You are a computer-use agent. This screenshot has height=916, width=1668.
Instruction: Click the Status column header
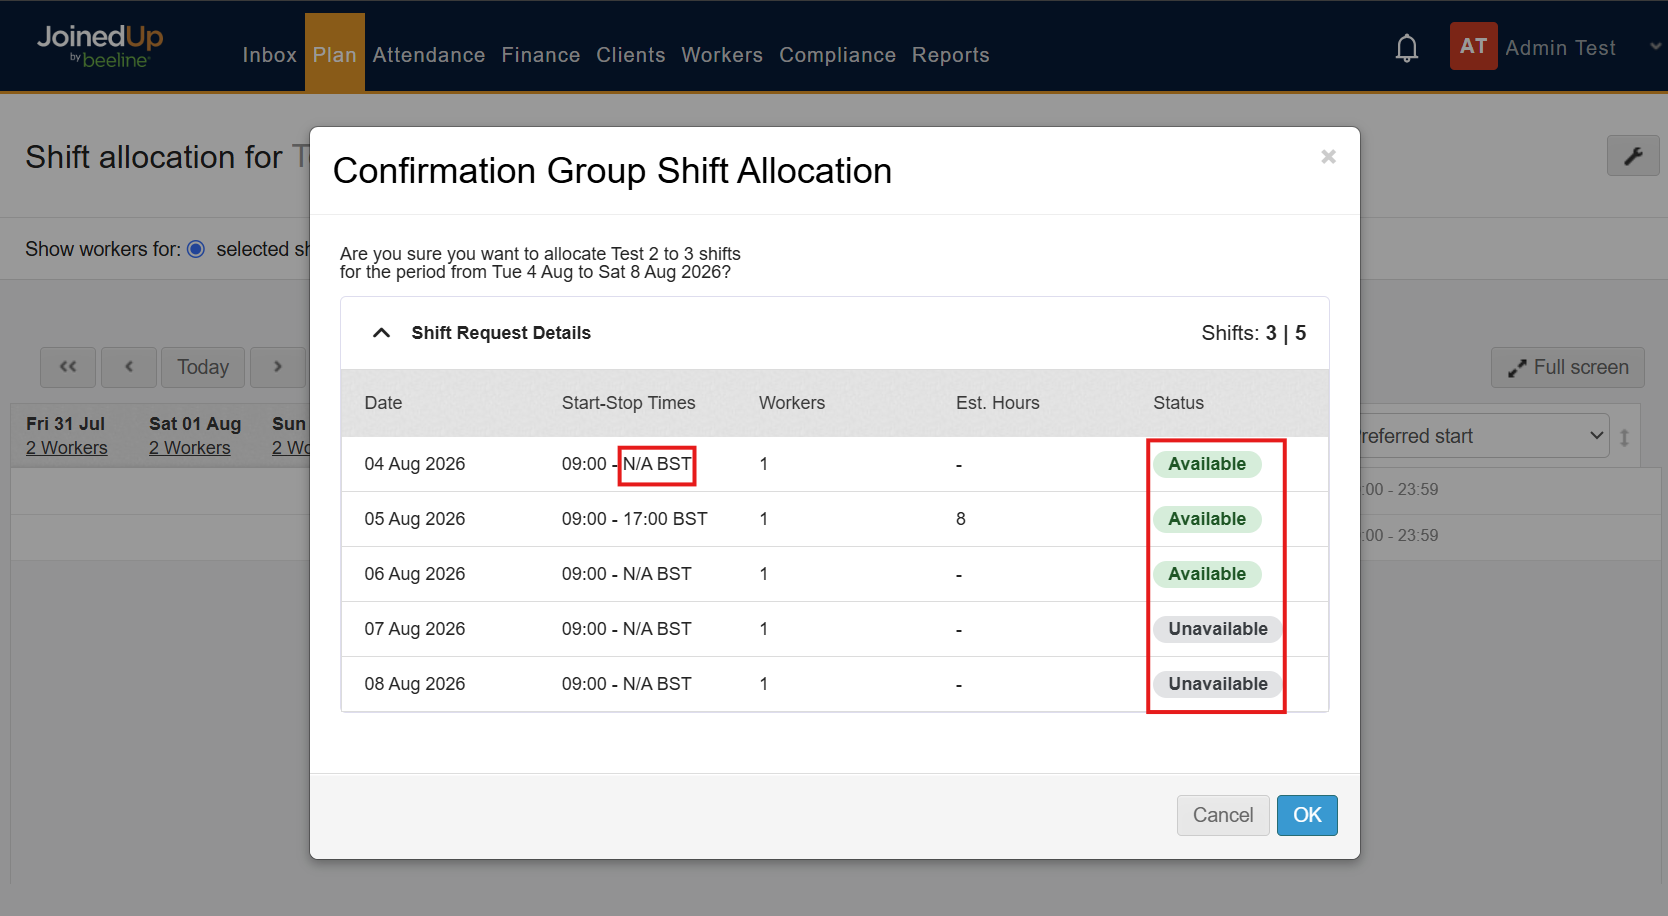point(1179,403)
